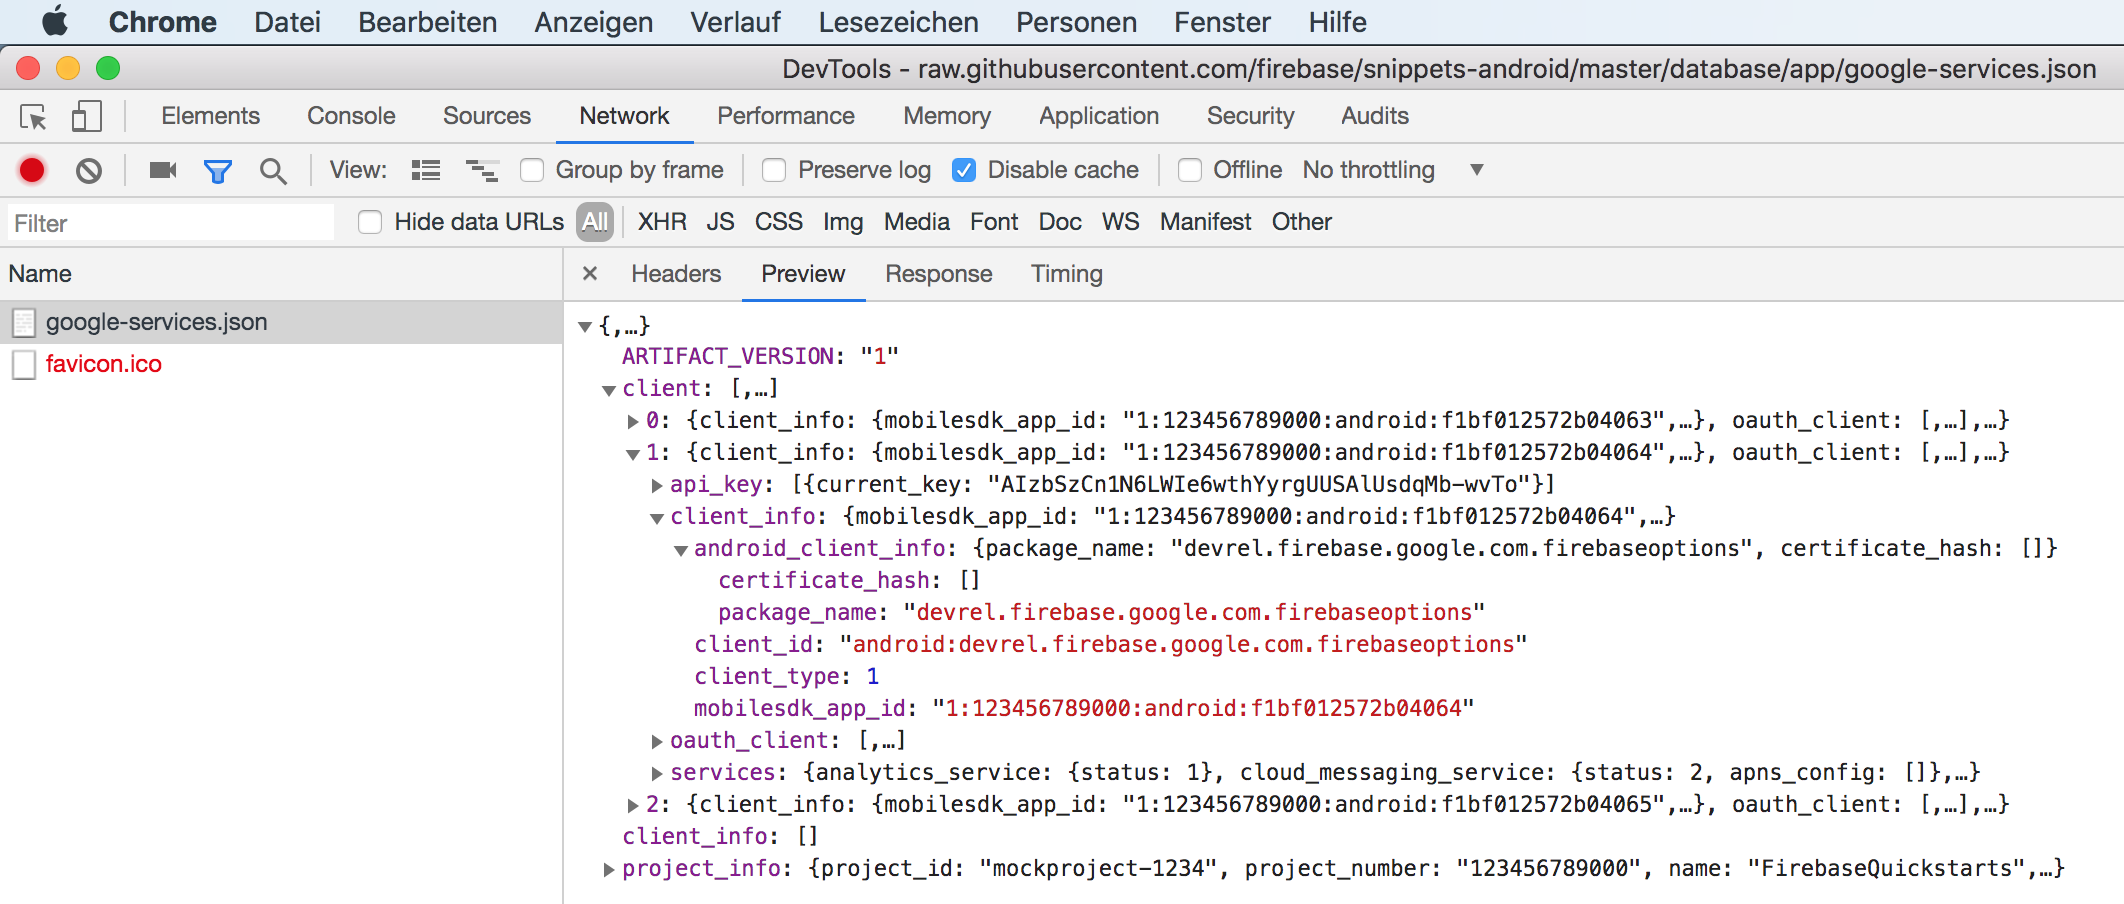Image resolution: width=2124 pixels, height=904 pixels.
Task: Open the Sources panel
Action: tap(487, 116)
